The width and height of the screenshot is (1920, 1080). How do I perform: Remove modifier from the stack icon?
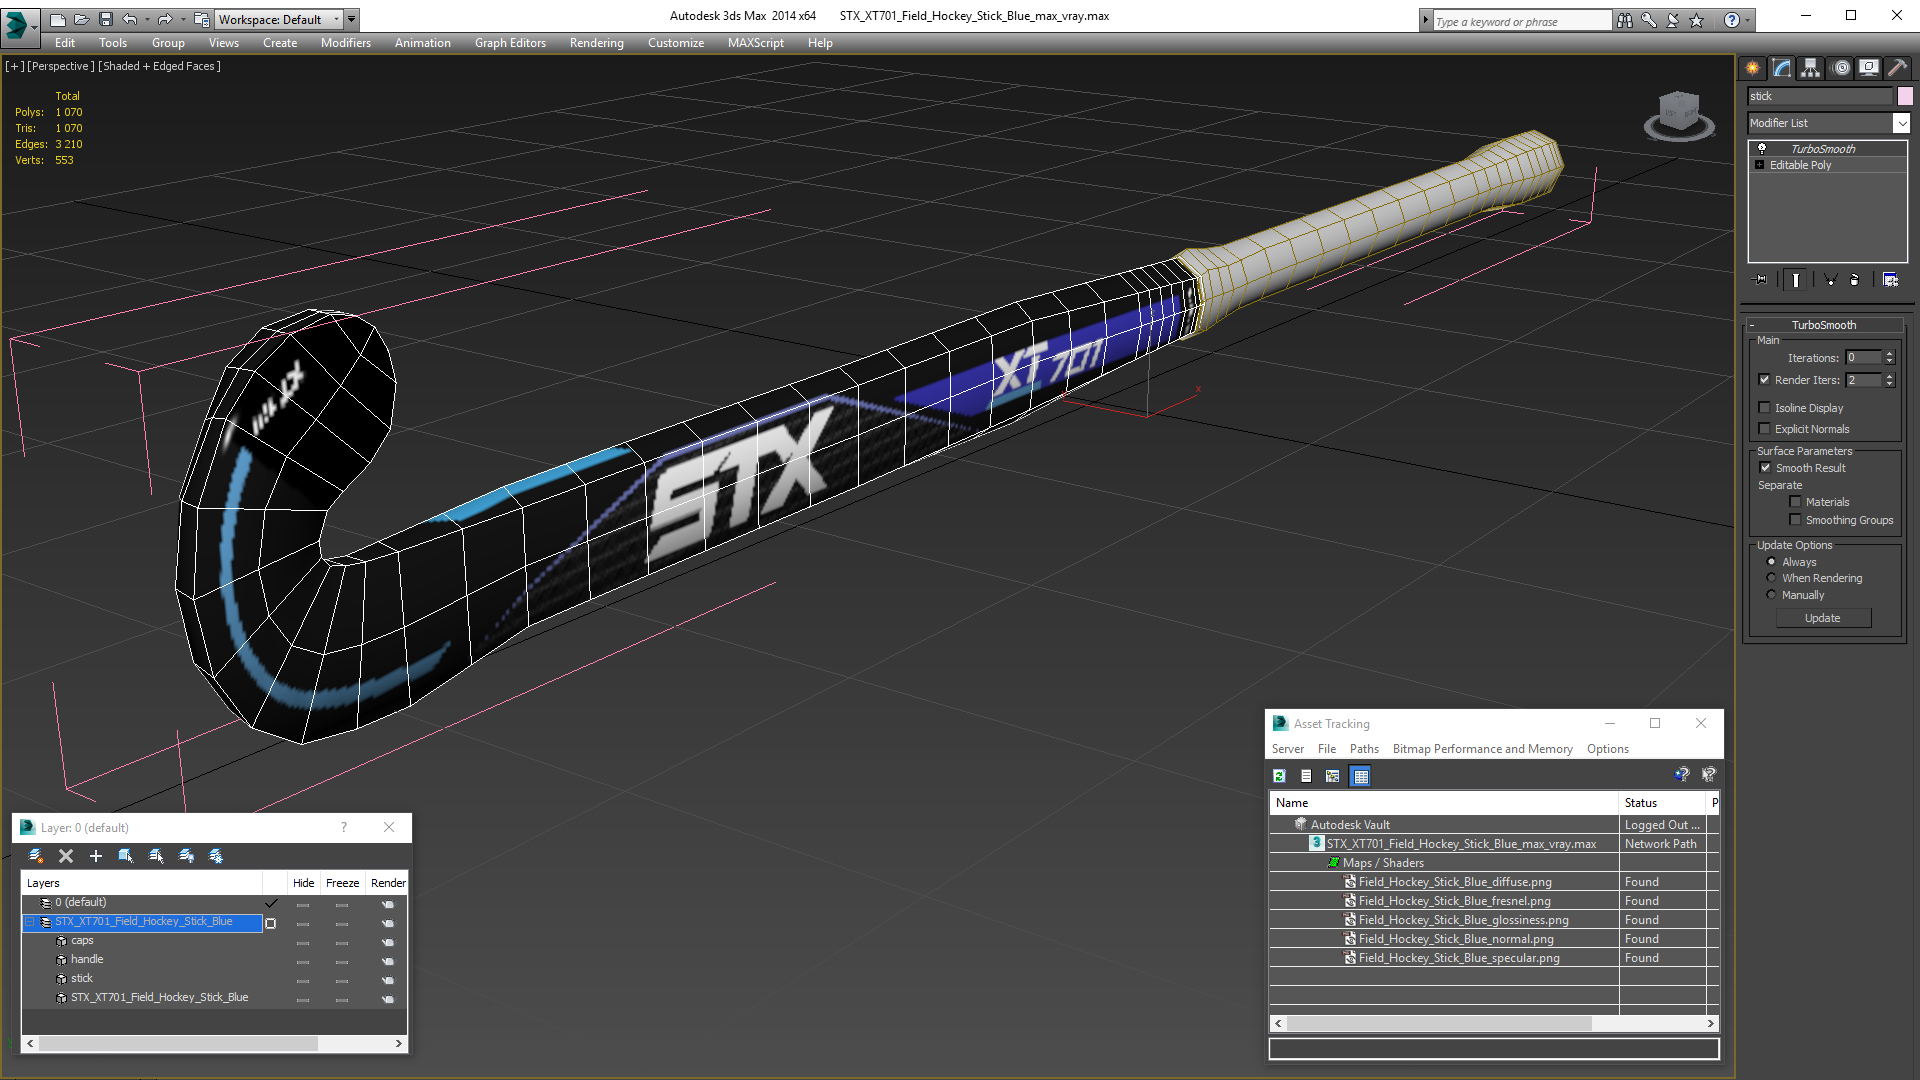[x=1855, y=280]
